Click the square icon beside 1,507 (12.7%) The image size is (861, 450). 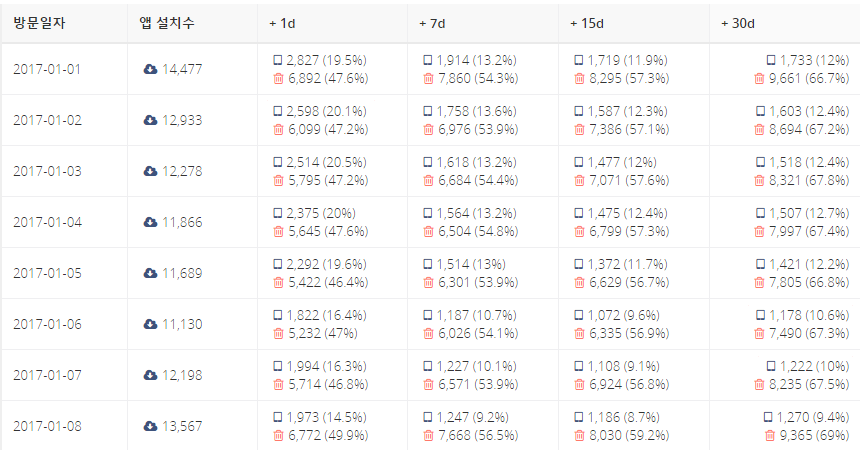(x=759, y=213)
